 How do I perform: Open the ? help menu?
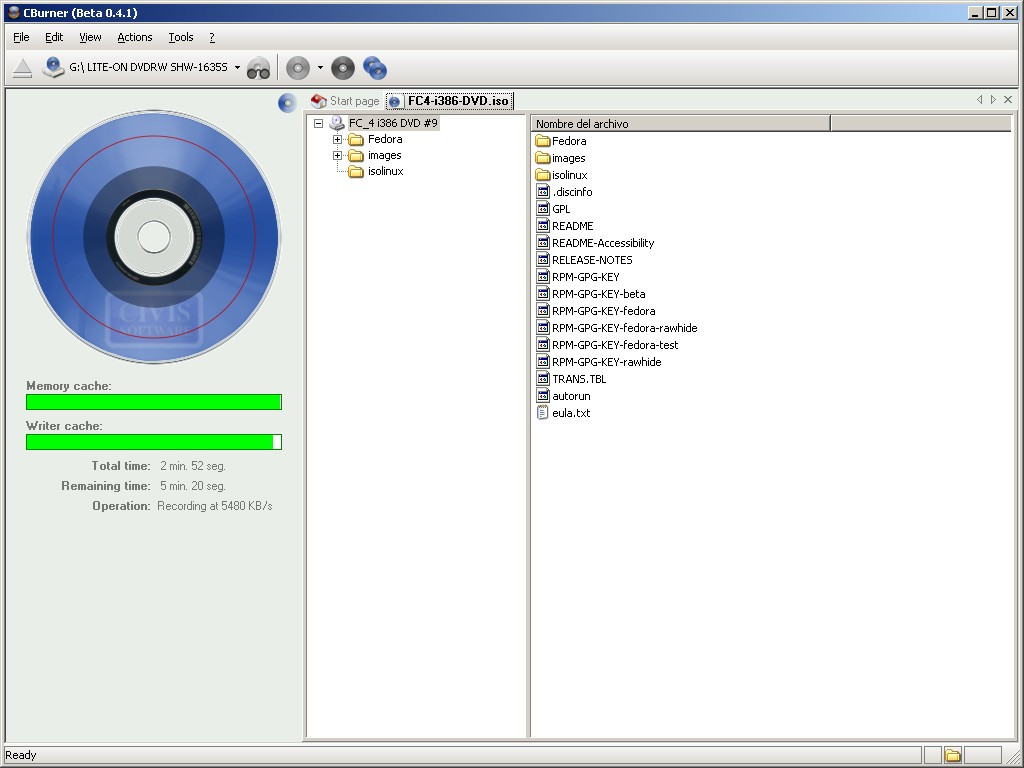click(212, 37)
